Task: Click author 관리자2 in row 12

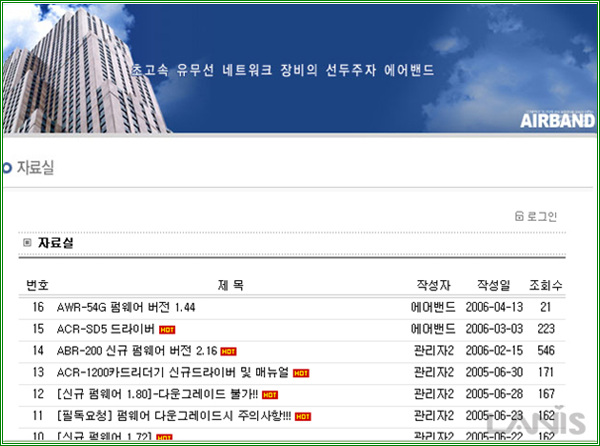Action: coord(434,394)
